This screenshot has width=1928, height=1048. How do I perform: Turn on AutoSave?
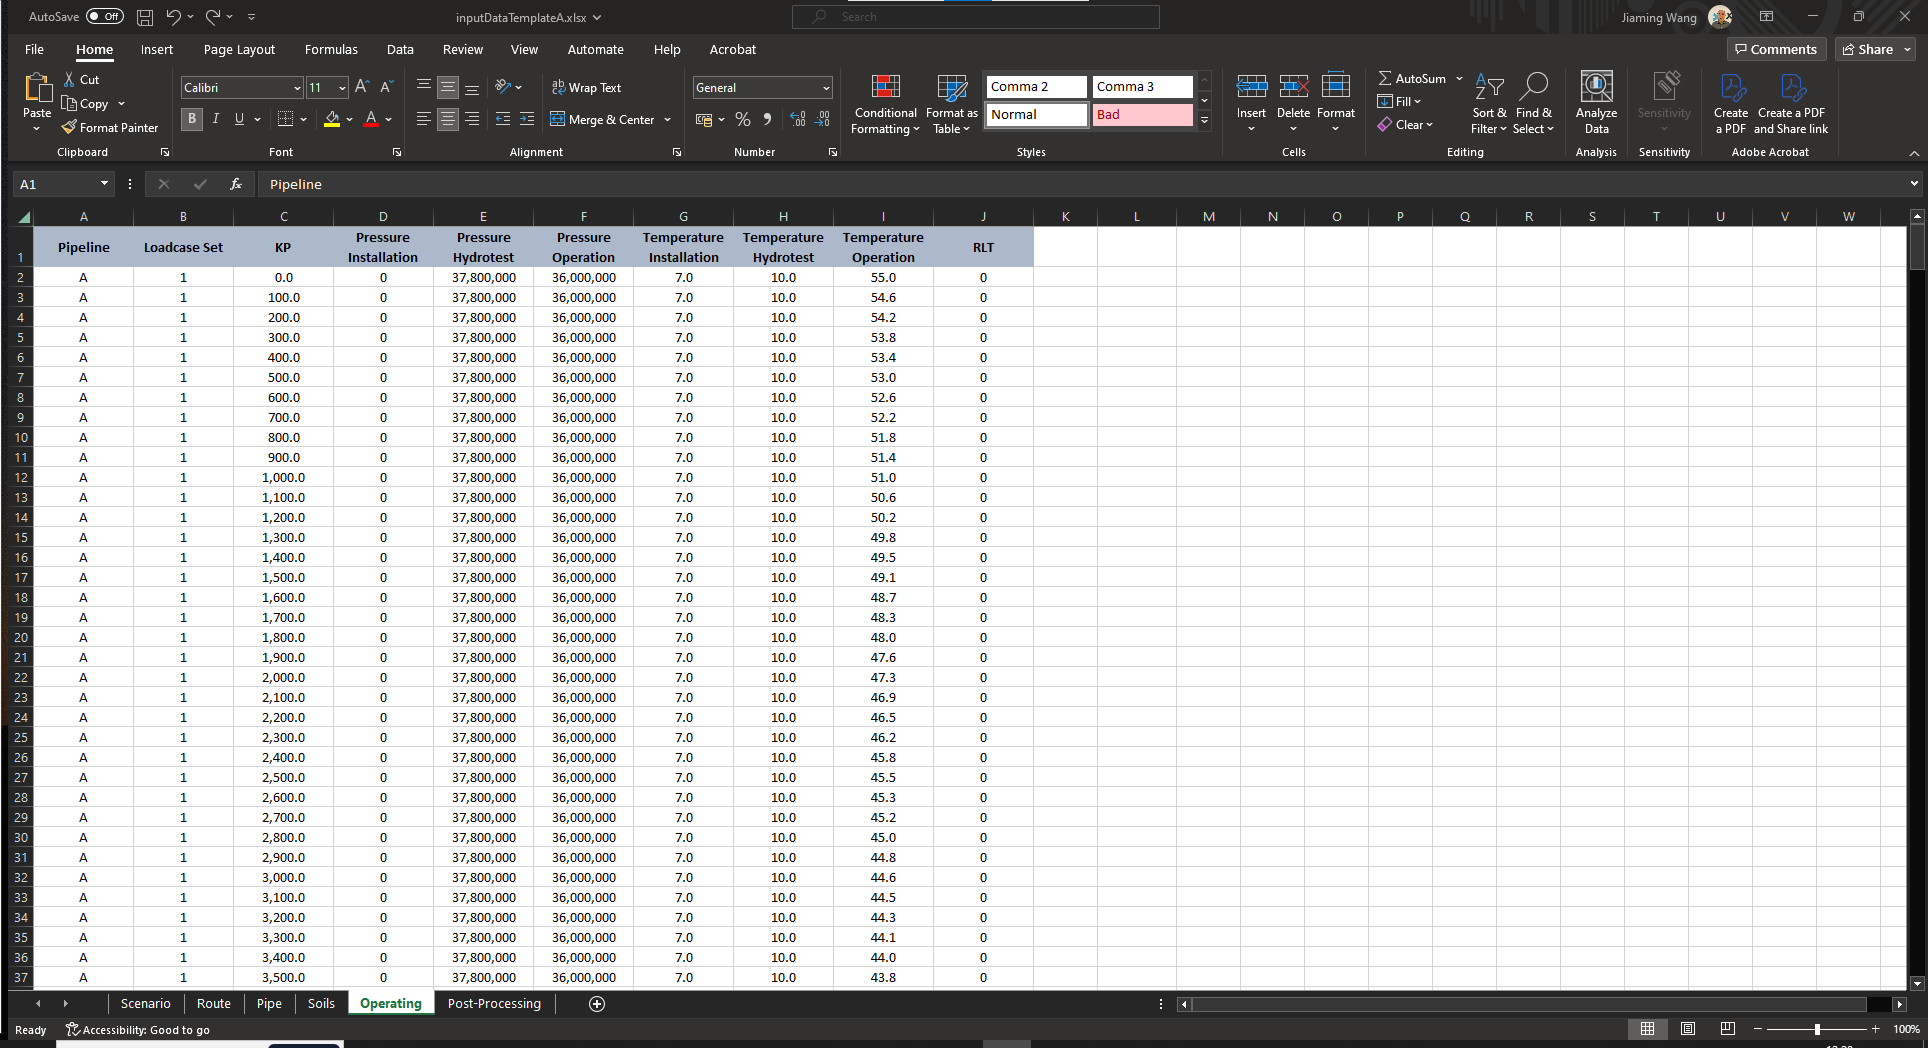tap(104, 16)
